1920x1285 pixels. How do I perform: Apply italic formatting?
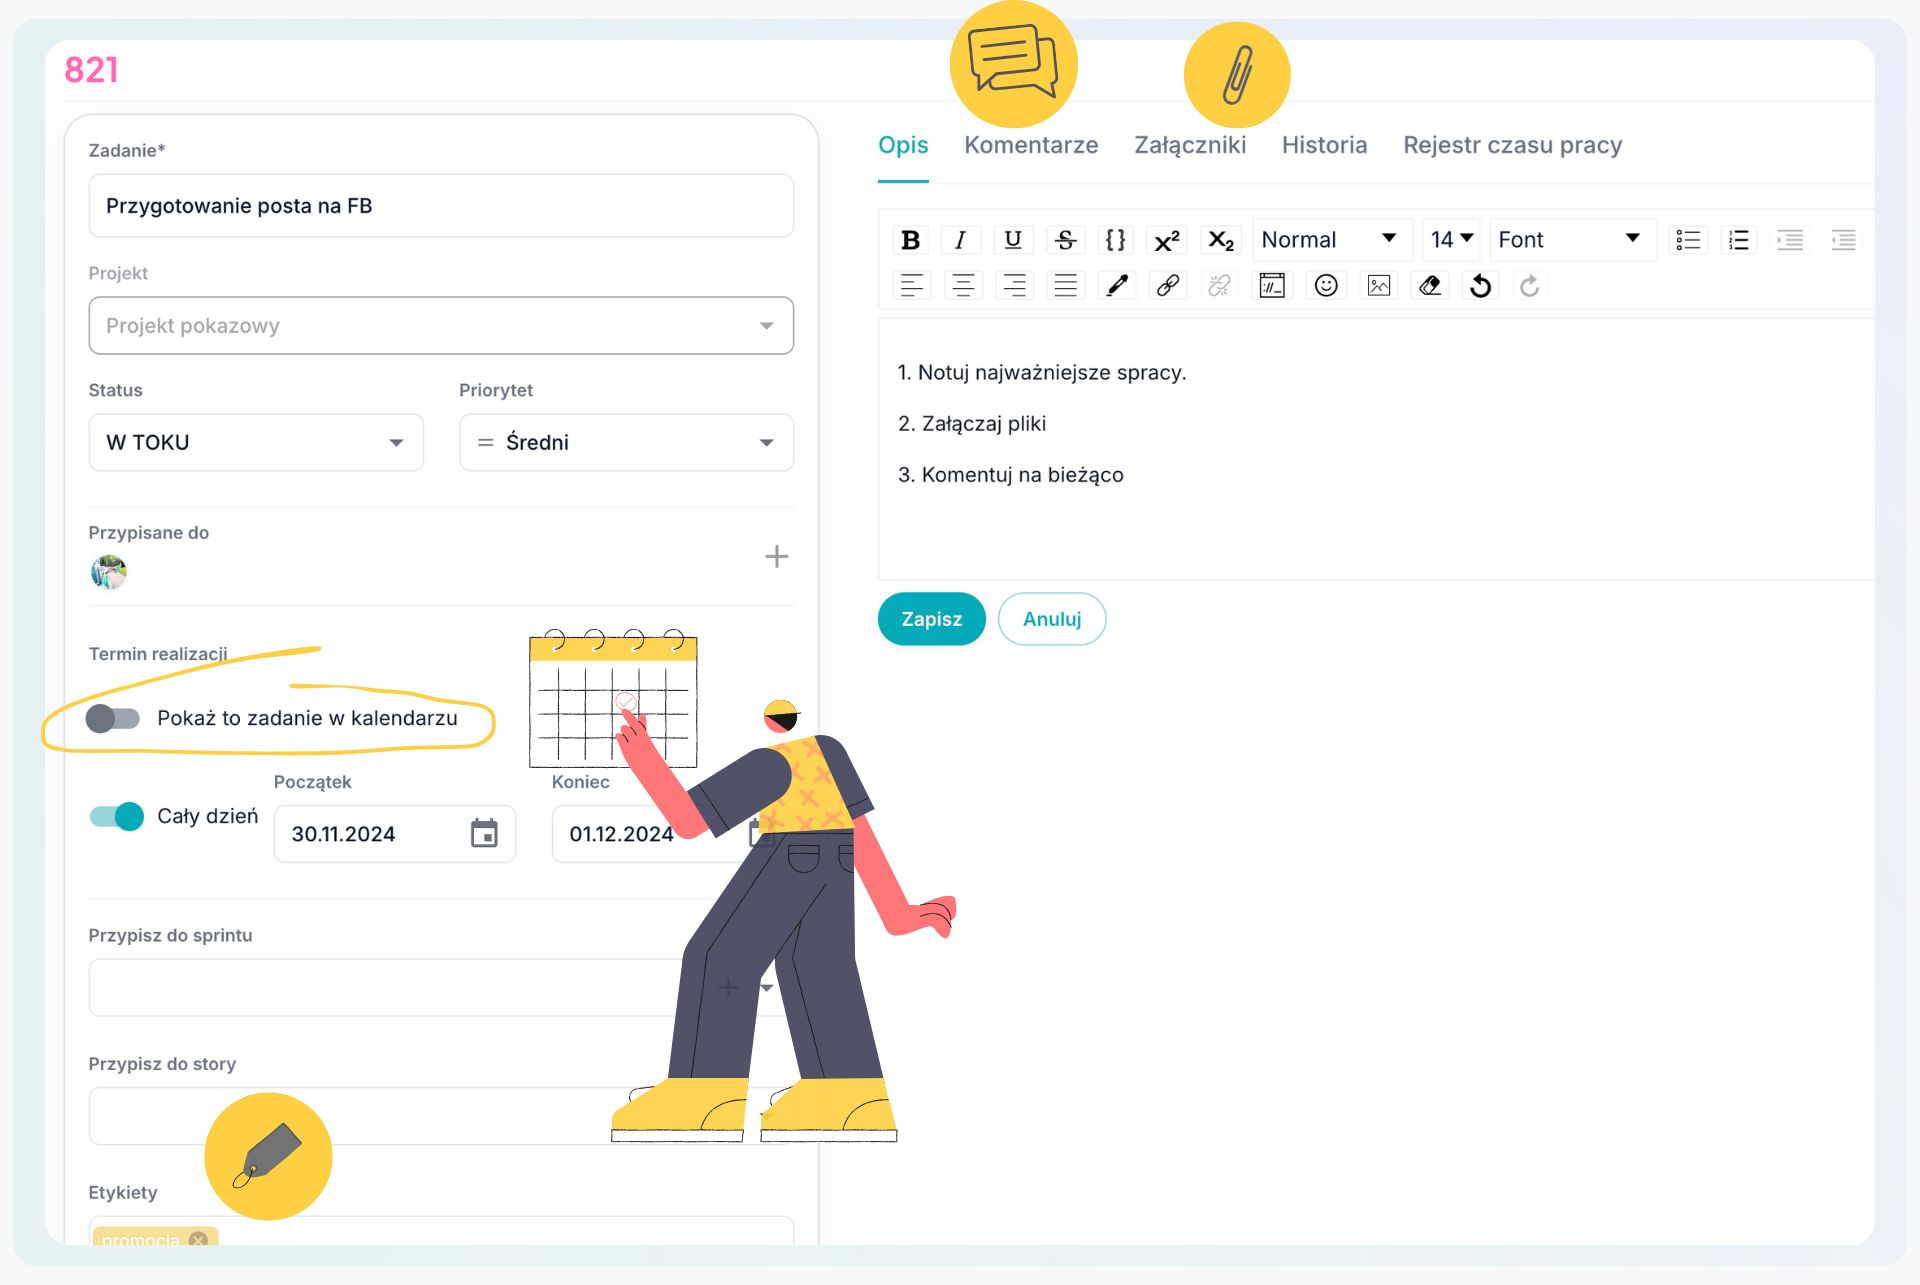(x=960, y=240)
